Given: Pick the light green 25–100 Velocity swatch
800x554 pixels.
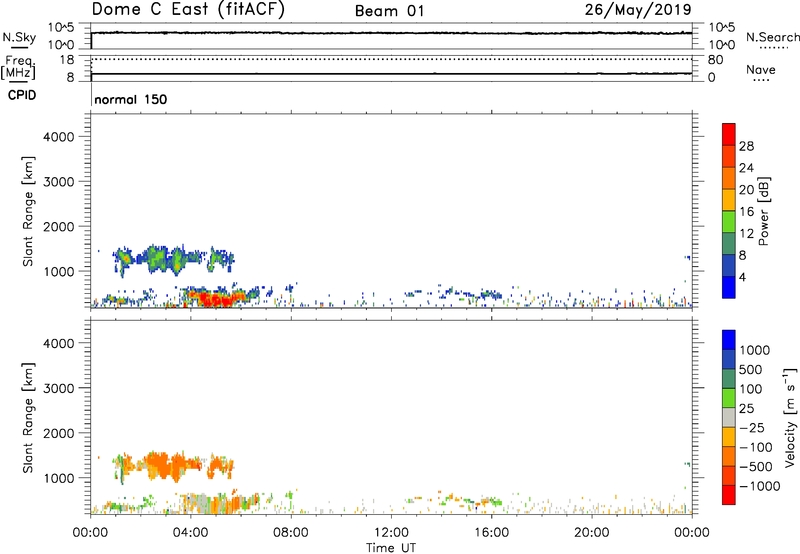Looking at the screenshot, I should click(729, 398).
